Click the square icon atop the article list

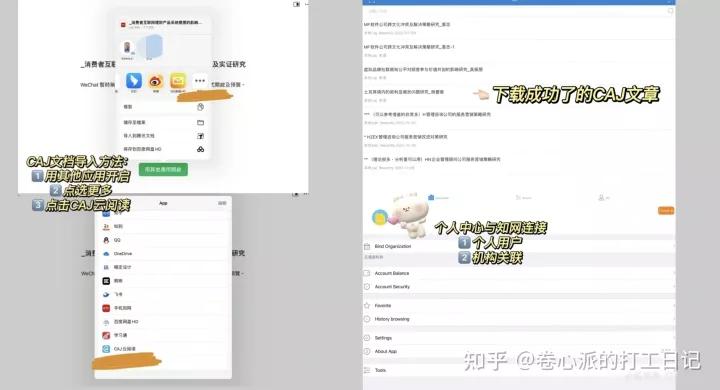pyautogui.click(x=670, y=11)
